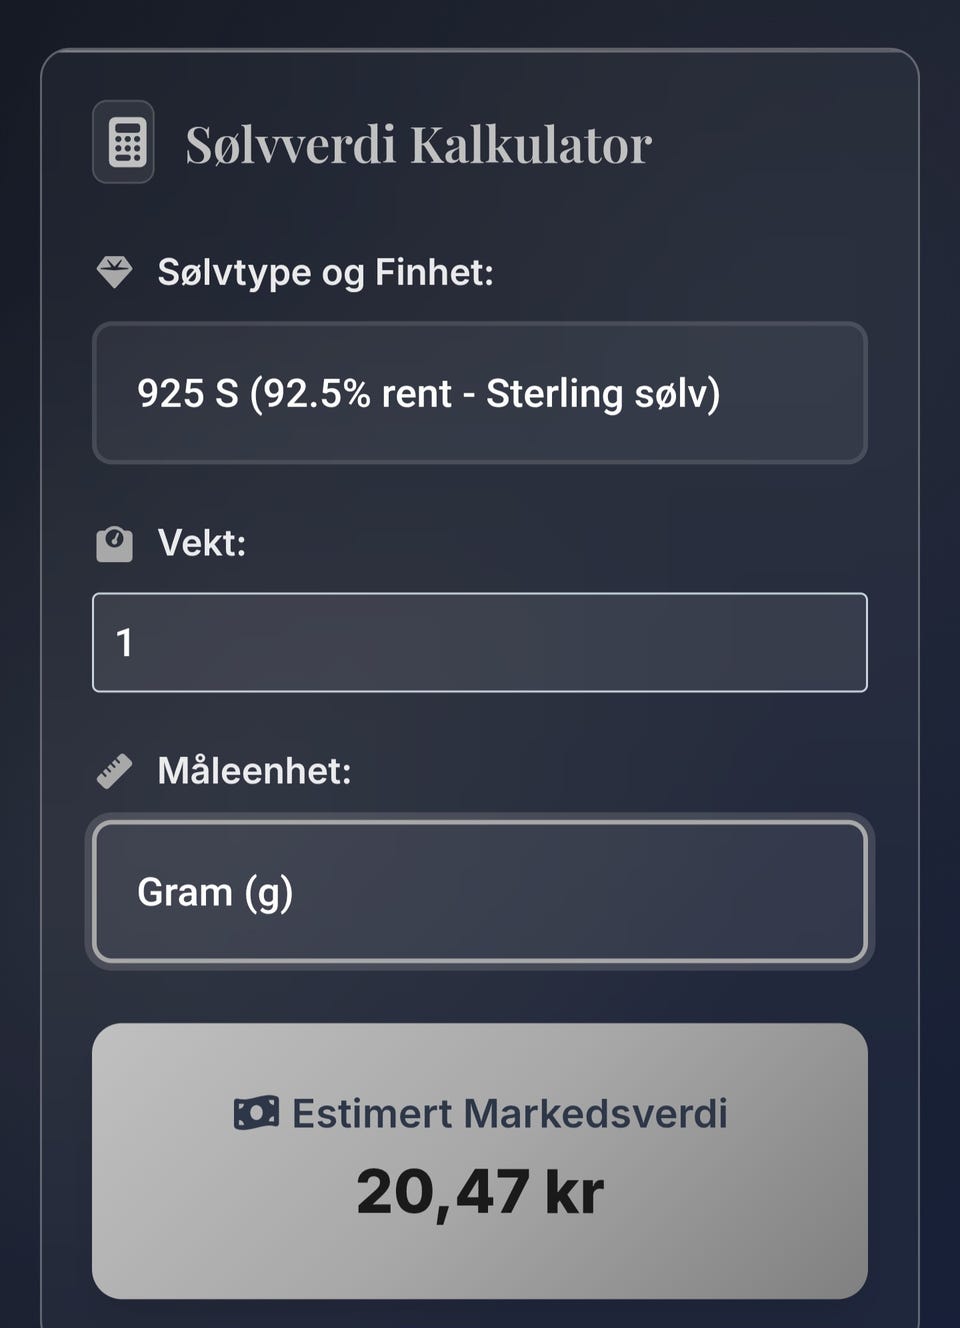Viewport: 960px width, 1328px height.
Task: Click the diamond icon next to Sølvtype og Finhet
Action: coord(114,272)
